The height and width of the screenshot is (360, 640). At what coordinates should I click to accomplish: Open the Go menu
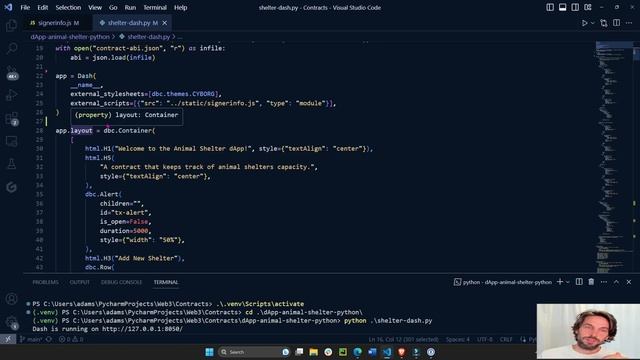(x=113, y=7)
